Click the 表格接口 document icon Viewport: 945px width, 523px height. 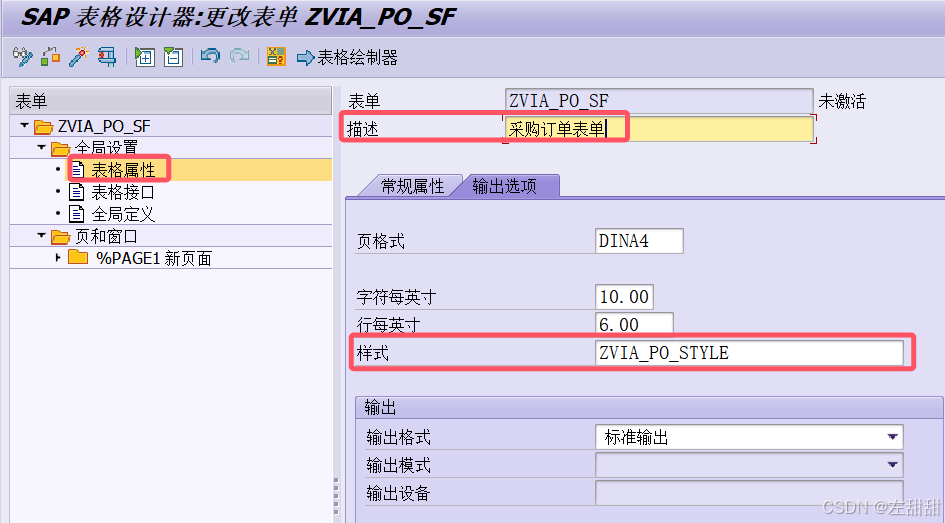point(77,192)
